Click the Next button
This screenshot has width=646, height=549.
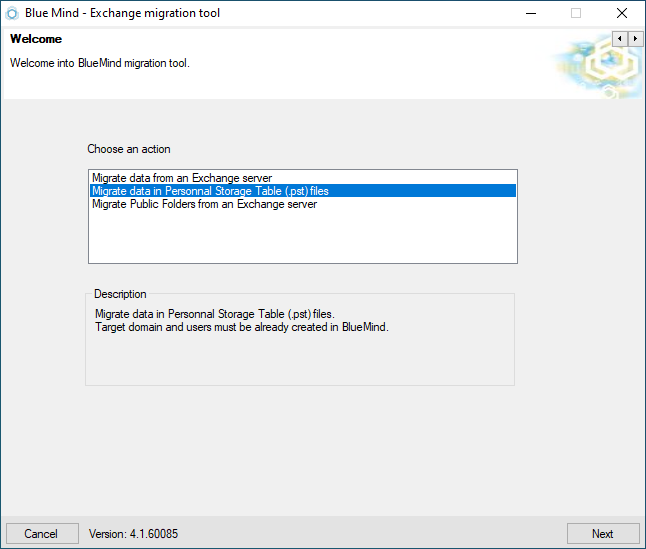click(603, 534)
